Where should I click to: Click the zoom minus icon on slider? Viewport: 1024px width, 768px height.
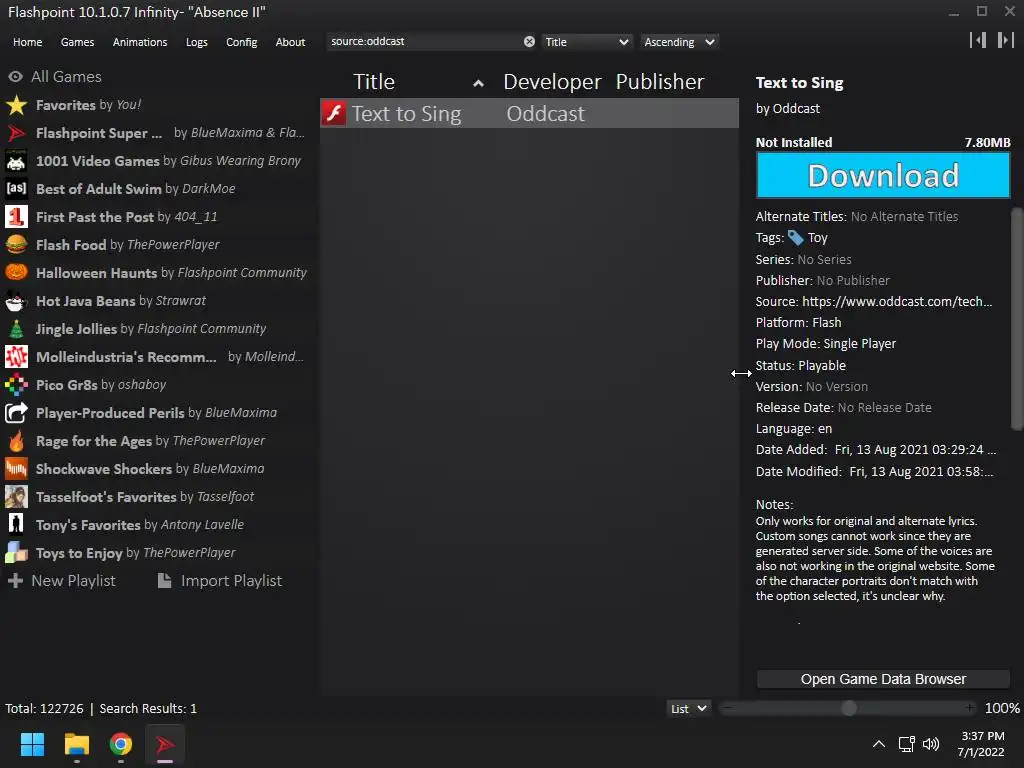(x=728, y=708)
